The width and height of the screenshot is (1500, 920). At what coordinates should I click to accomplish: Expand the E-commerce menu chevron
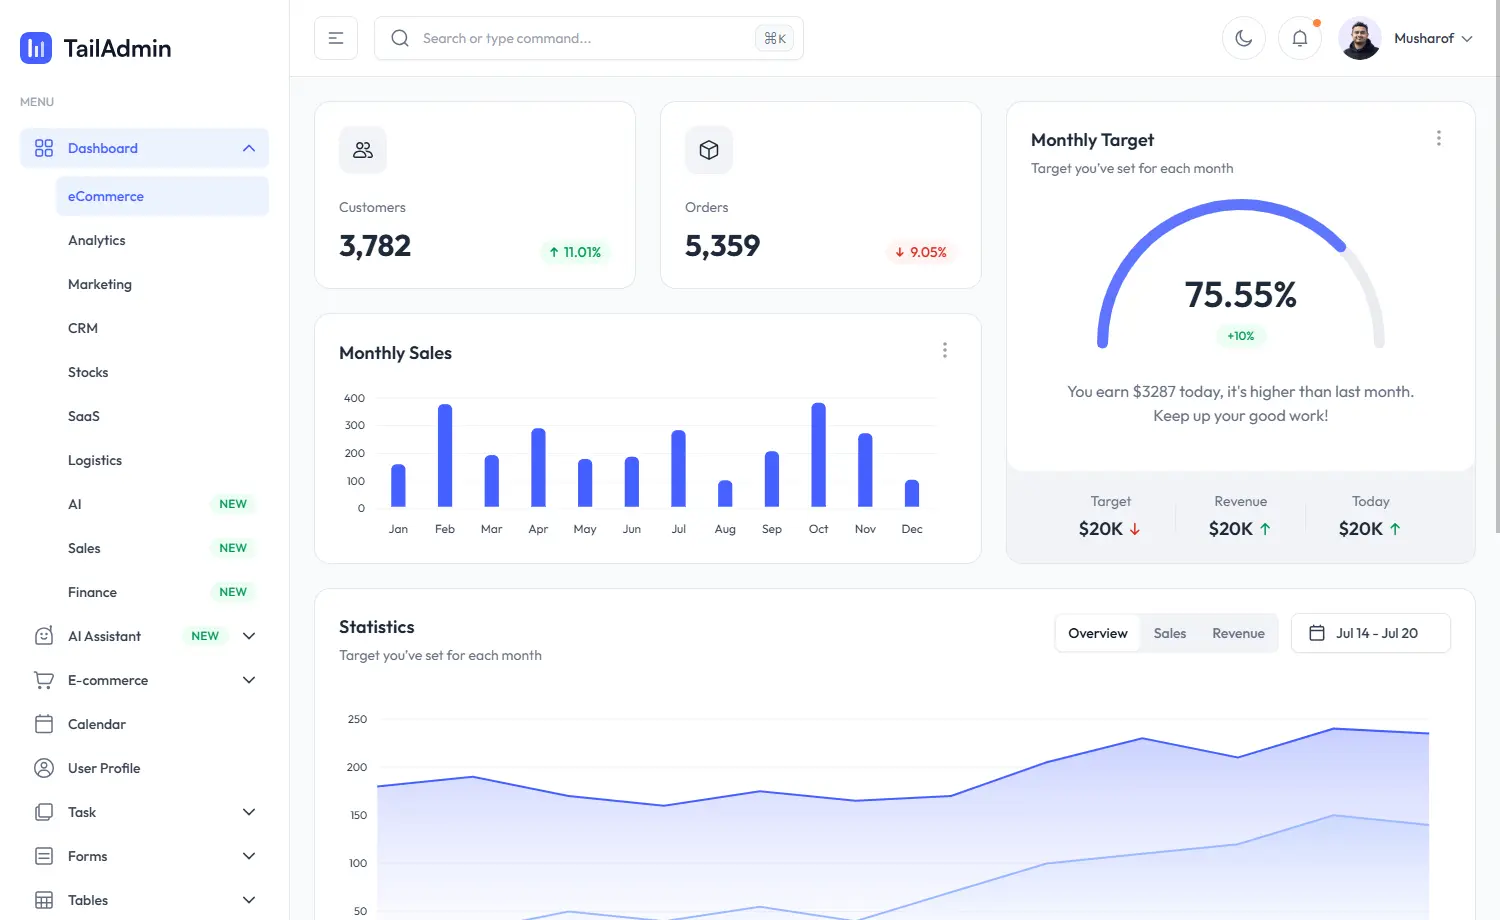[x=249, y=680]
